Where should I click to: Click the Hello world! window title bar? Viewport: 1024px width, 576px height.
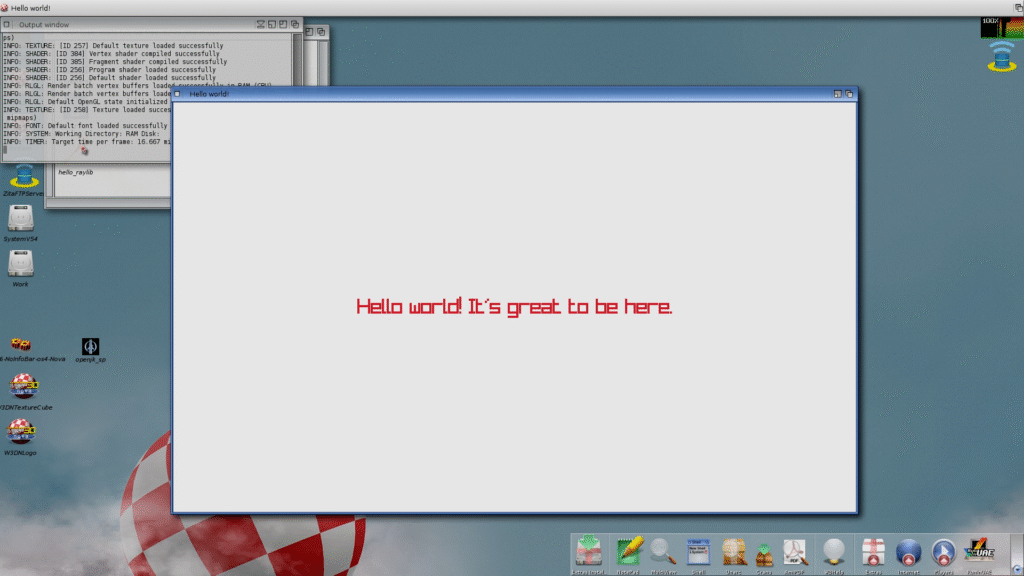click(x=514, y=94)
